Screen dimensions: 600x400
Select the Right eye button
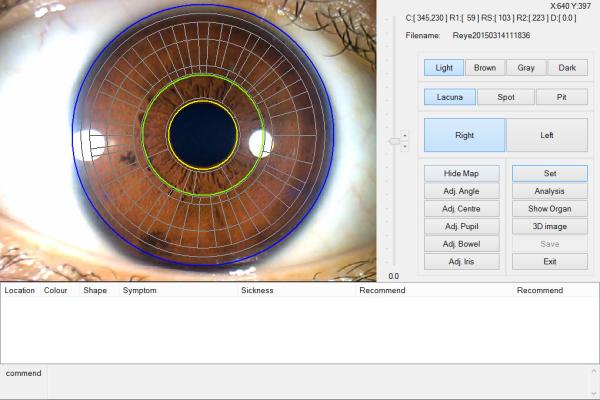(x=465, y=135)
